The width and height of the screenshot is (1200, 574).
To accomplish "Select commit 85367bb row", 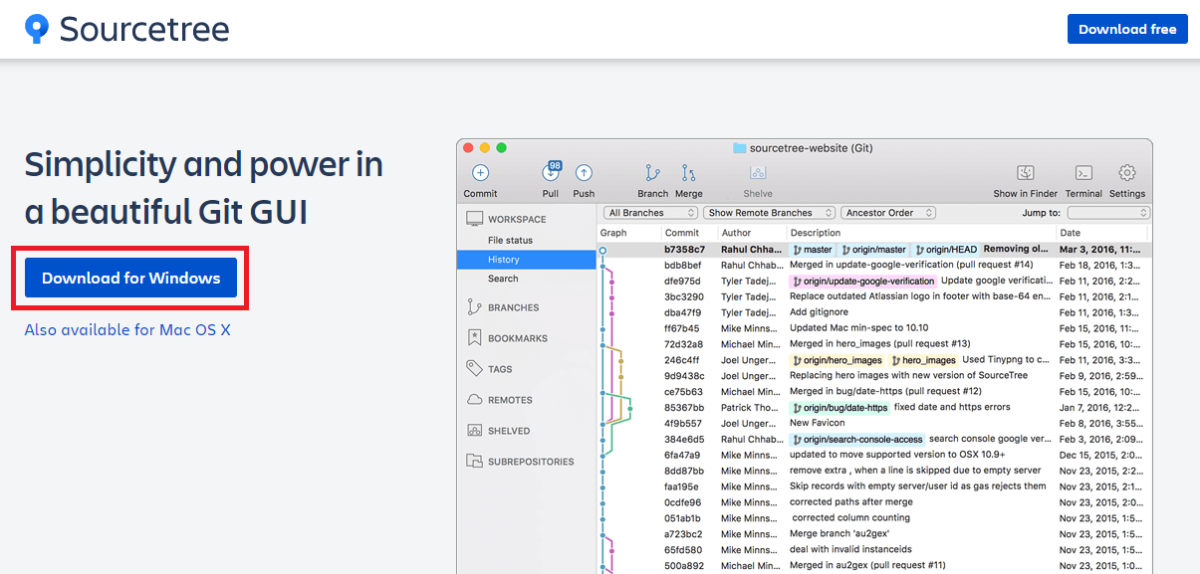I will pos(874,408).
